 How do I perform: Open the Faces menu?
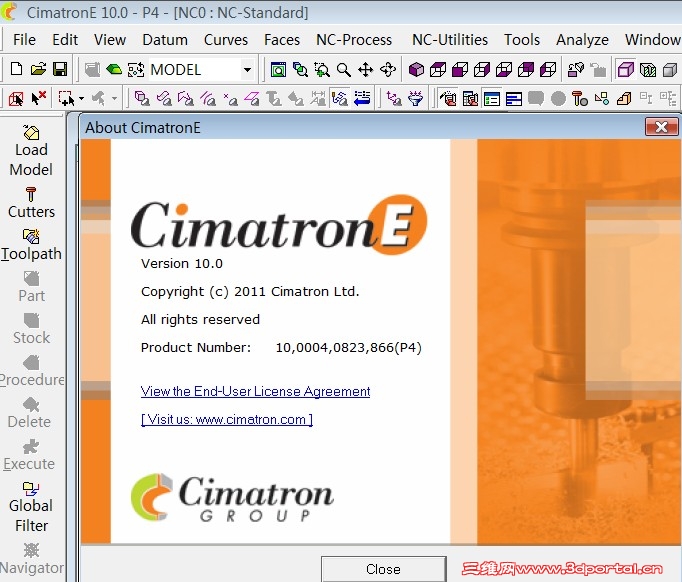(282, 40)
